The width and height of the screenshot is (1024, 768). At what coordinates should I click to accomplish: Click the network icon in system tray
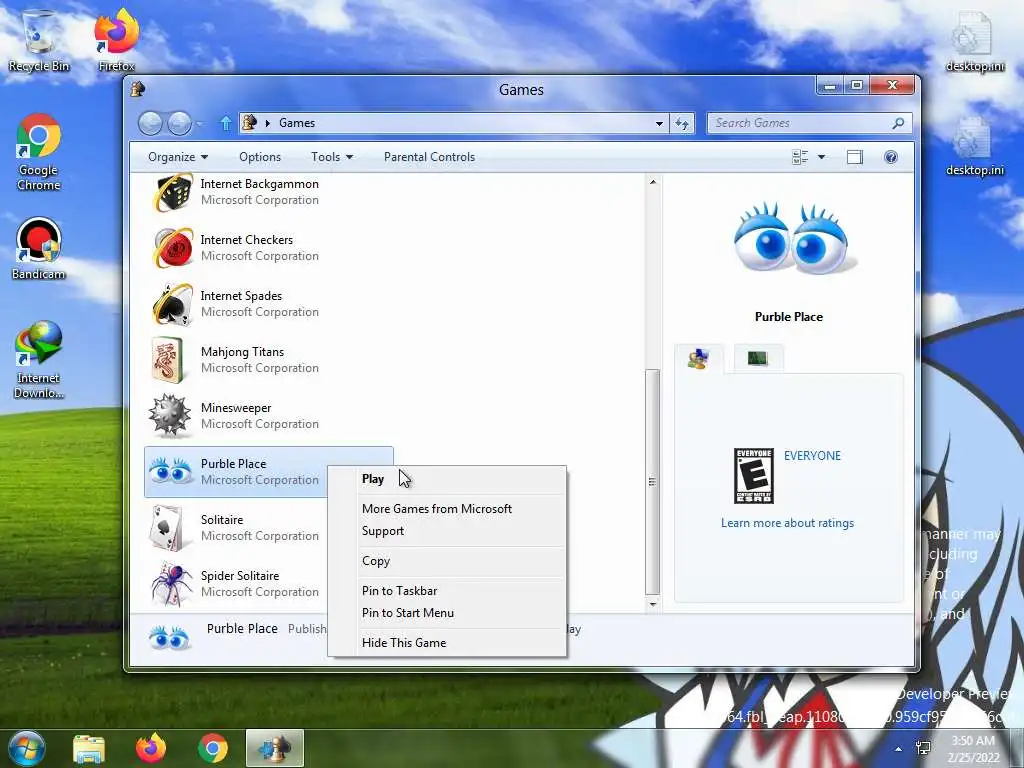click(x=923, y=748)
